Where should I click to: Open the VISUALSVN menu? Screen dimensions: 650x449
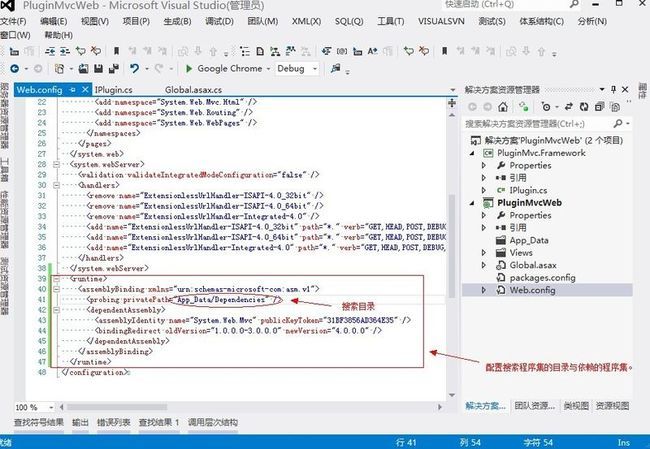[441, 21]
